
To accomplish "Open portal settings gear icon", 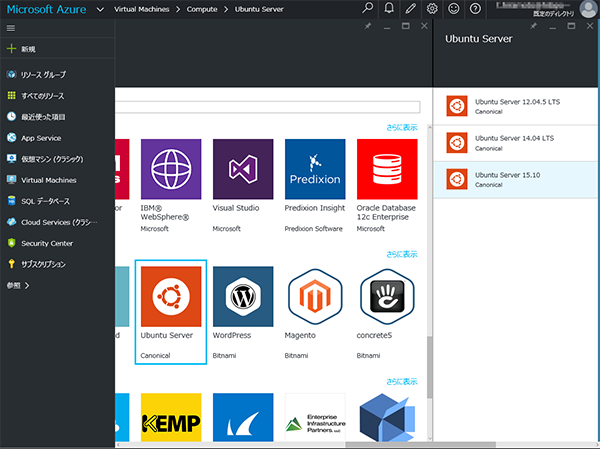I will pyautogui.click(x=432, y=8).
